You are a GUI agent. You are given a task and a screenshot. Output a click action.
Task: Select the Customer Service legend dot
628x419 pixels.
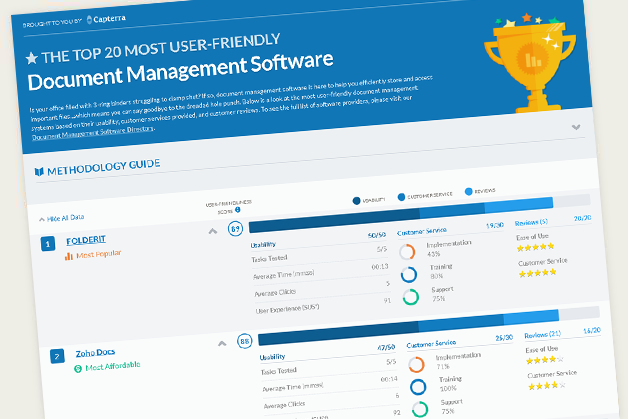click(401, 197)
